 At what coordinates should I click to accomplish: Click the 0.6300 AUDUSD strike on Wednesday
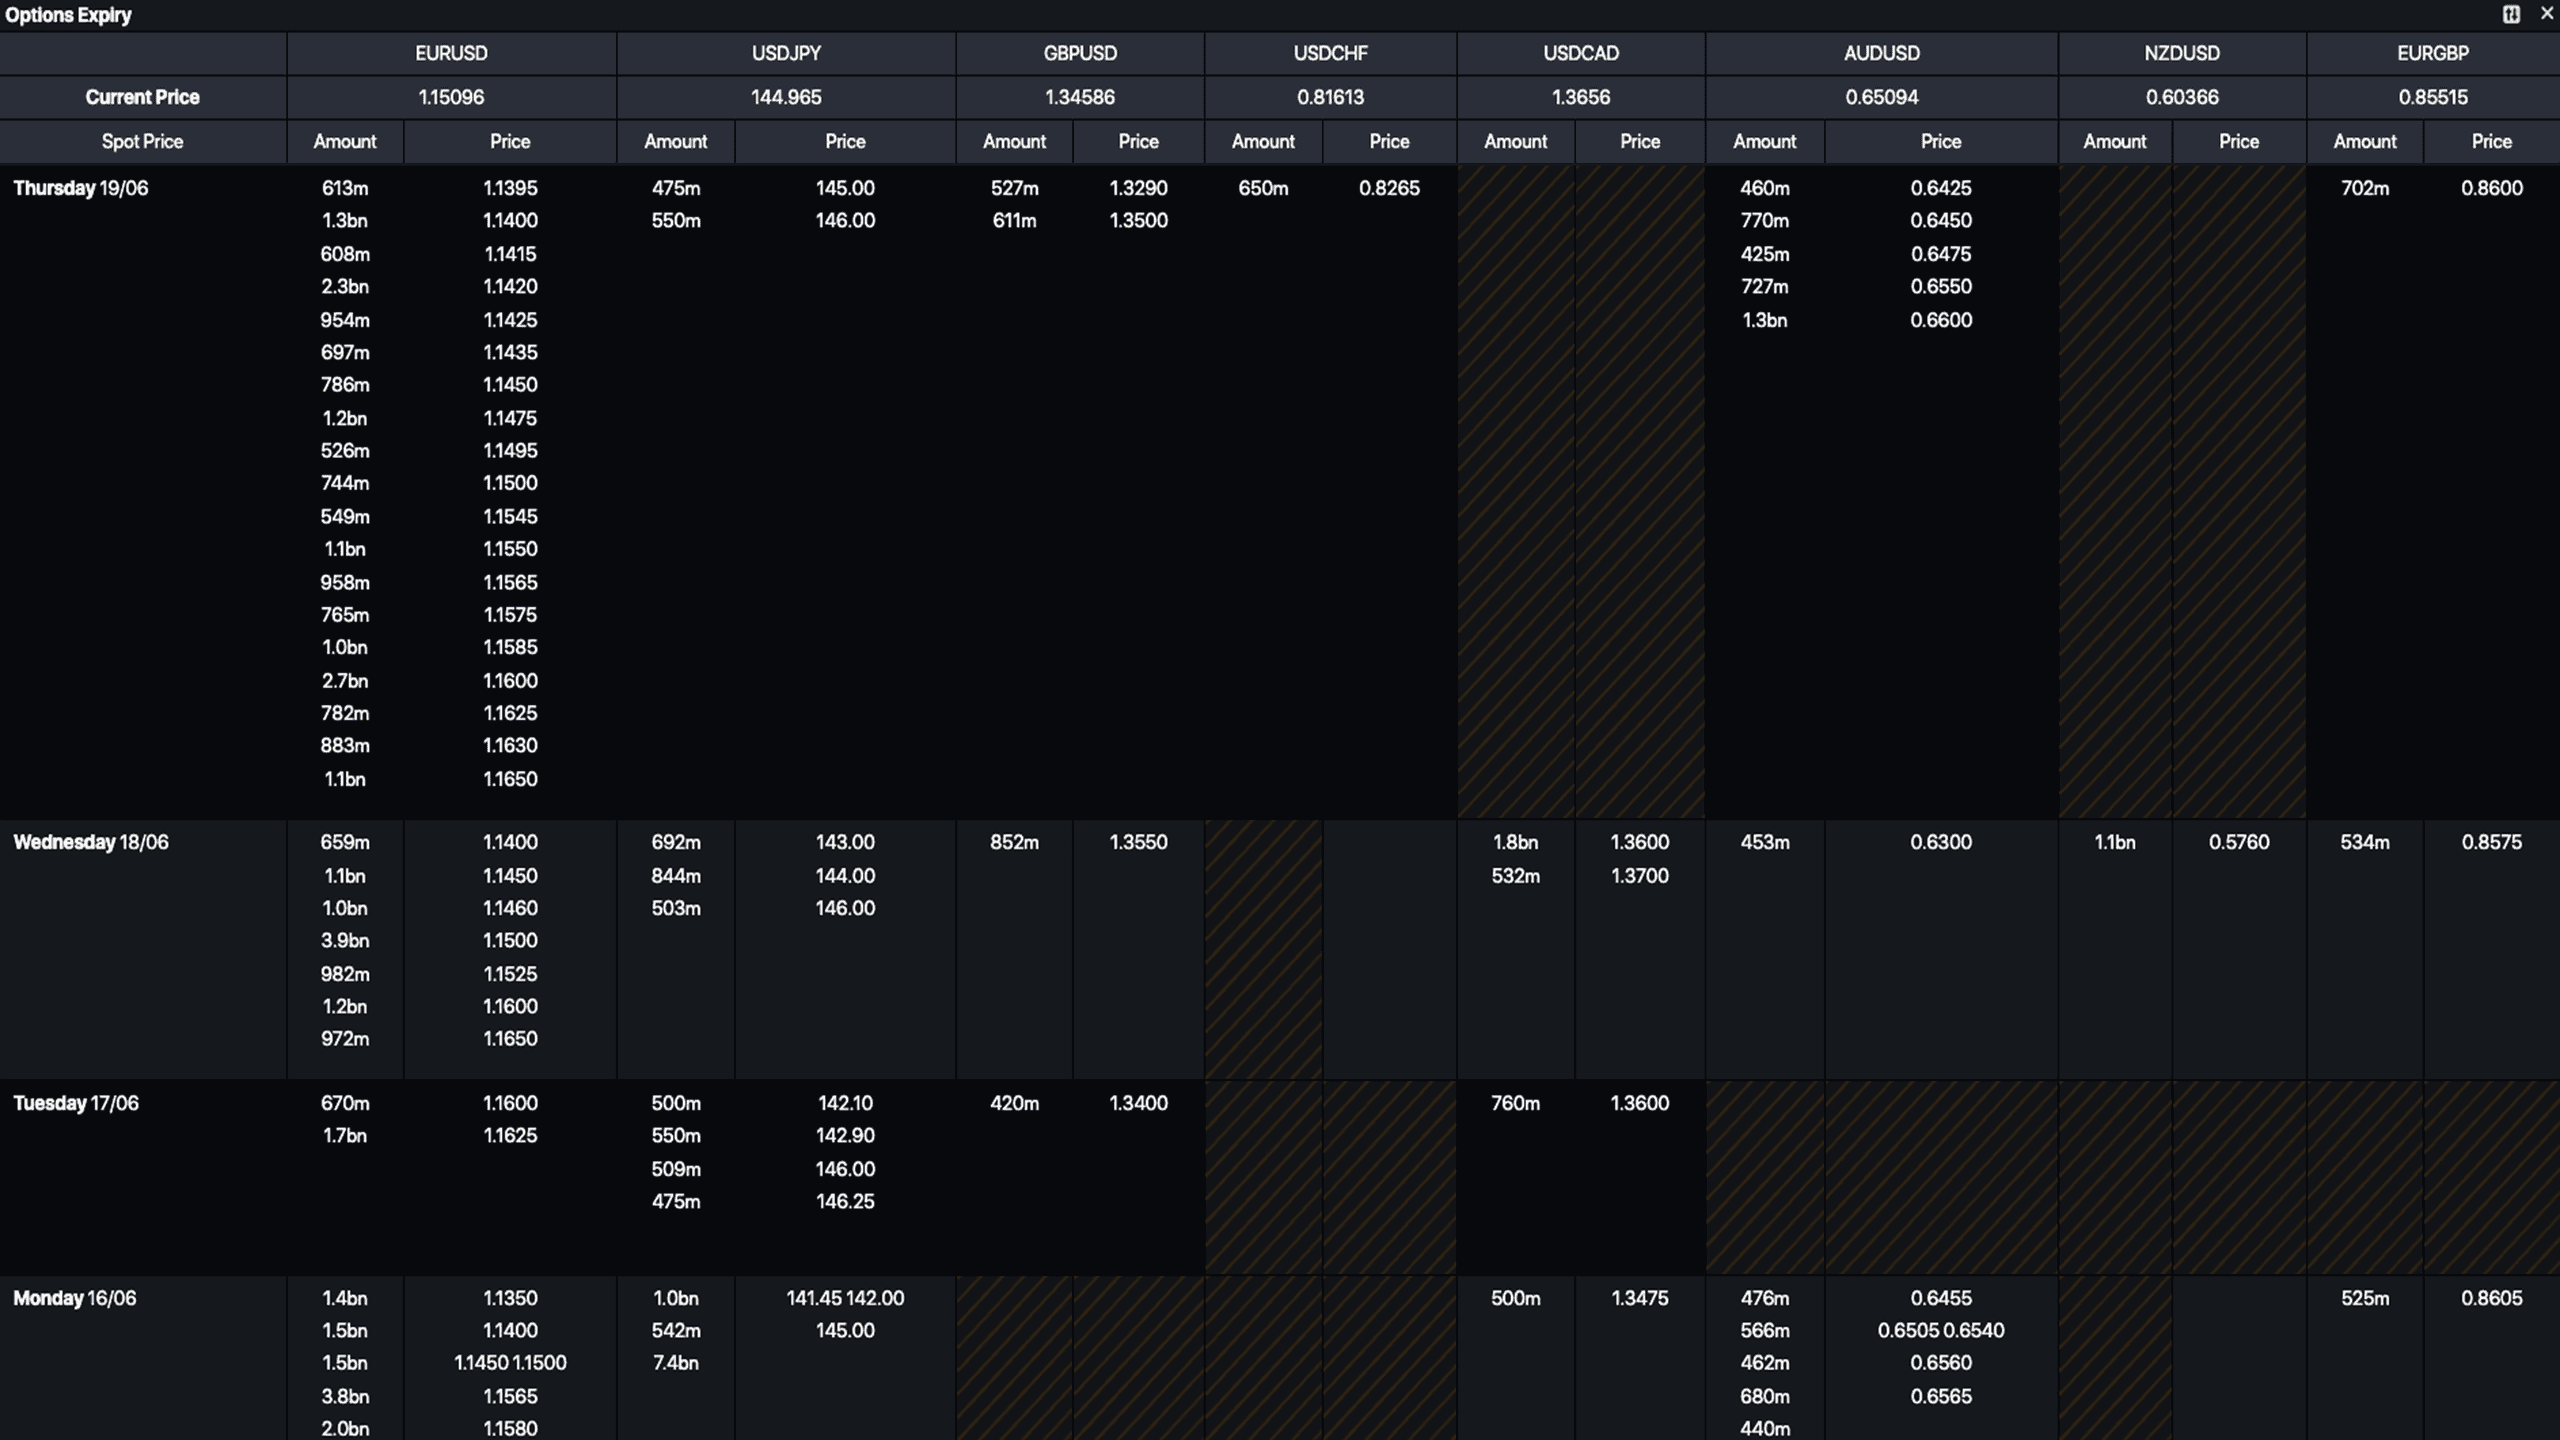click(x=1941, y=842)
